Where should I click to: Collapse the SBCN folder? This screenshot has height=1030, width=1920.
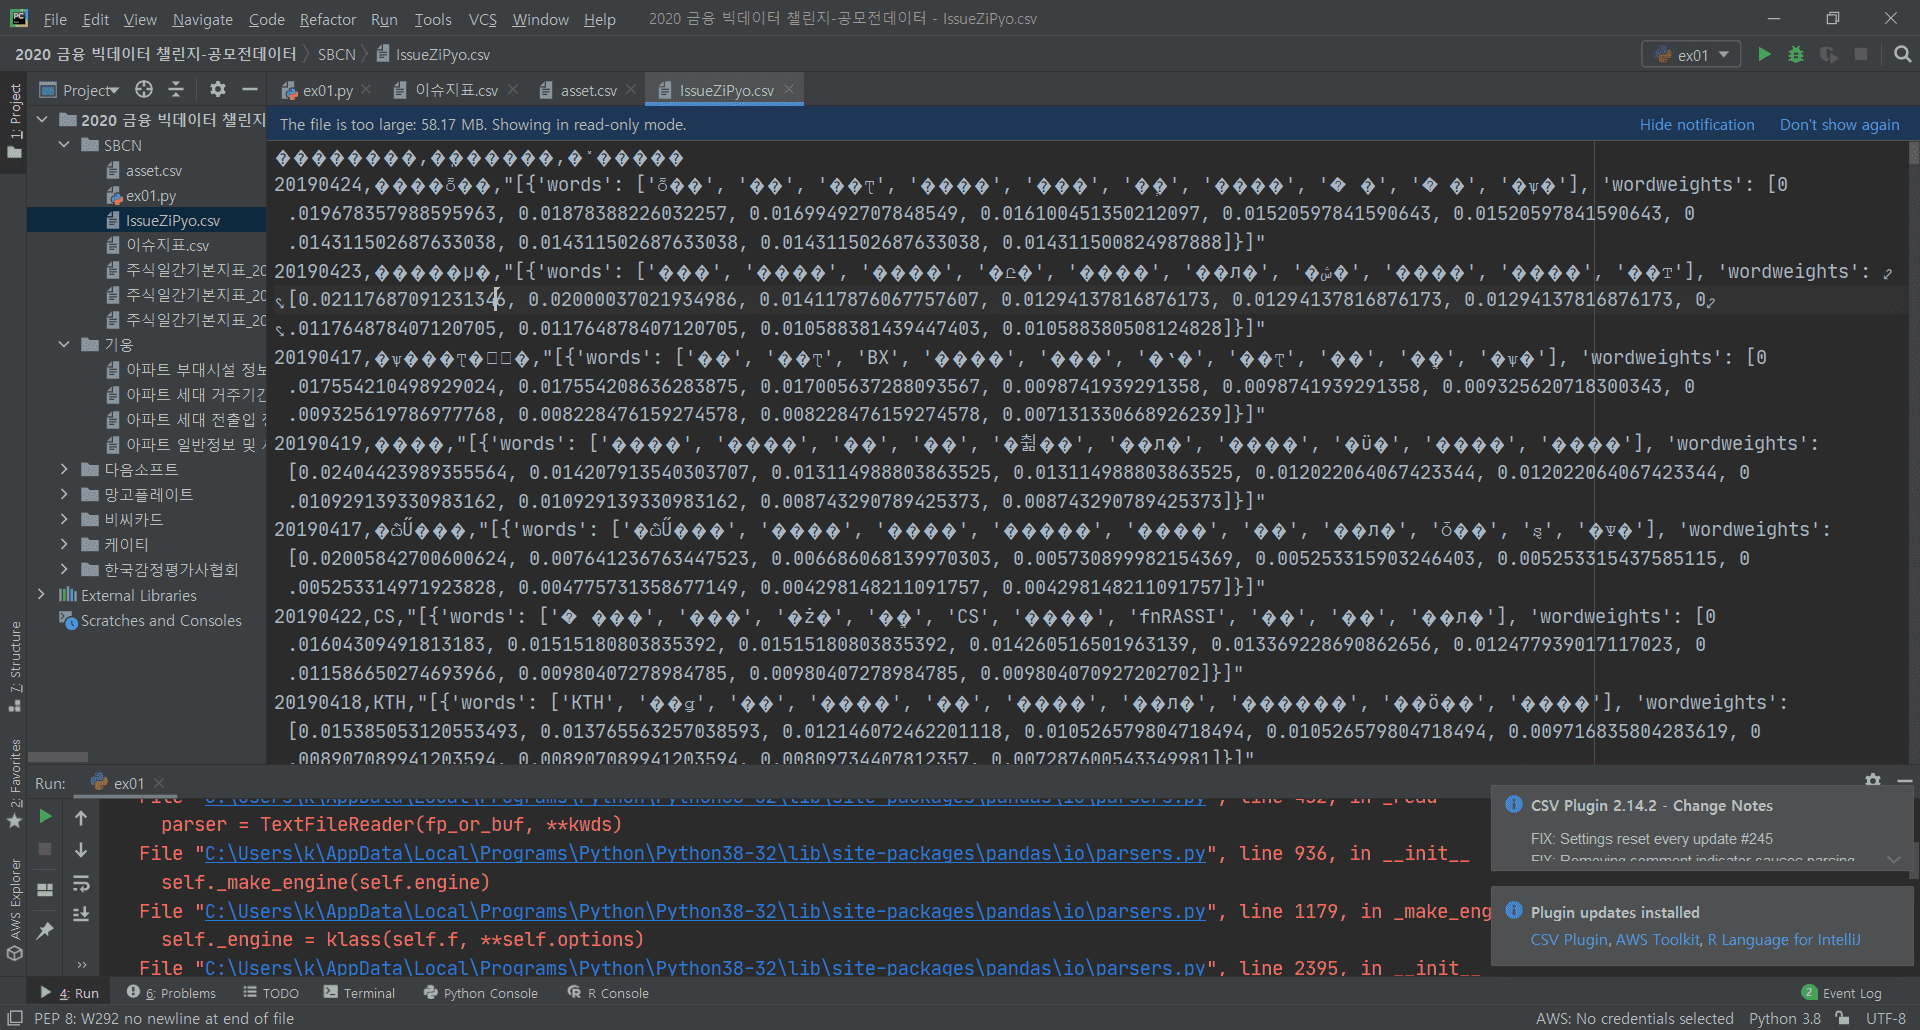coord(64,145)
